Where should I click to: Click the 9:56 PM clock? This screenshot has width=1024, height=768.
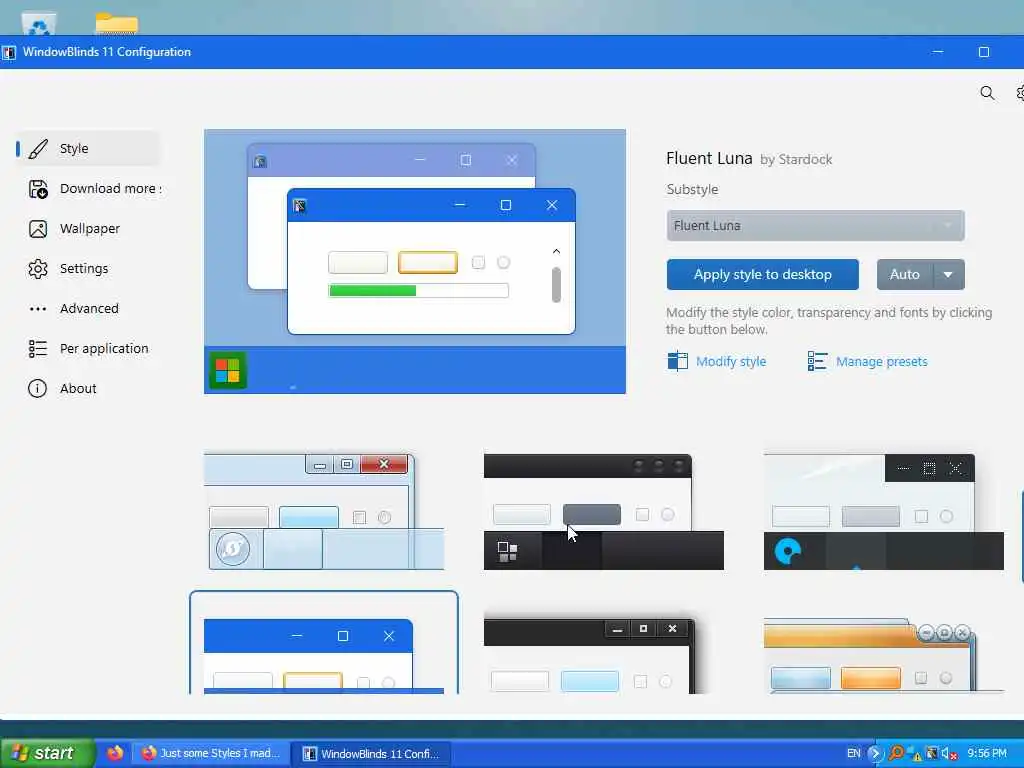coord(987,753)
